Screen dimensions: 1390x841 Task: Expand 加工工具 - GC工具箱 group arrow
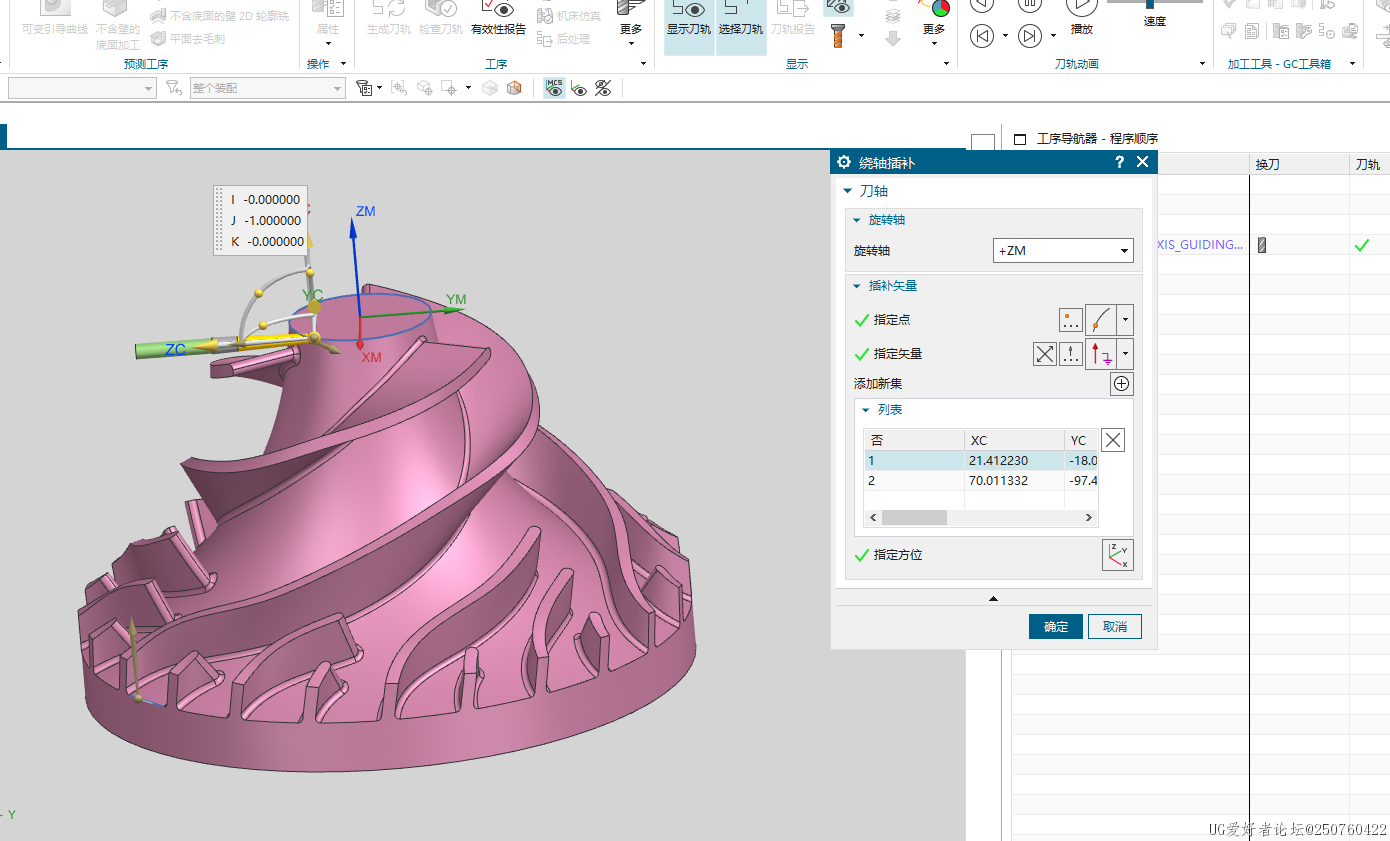[1351, 64]
